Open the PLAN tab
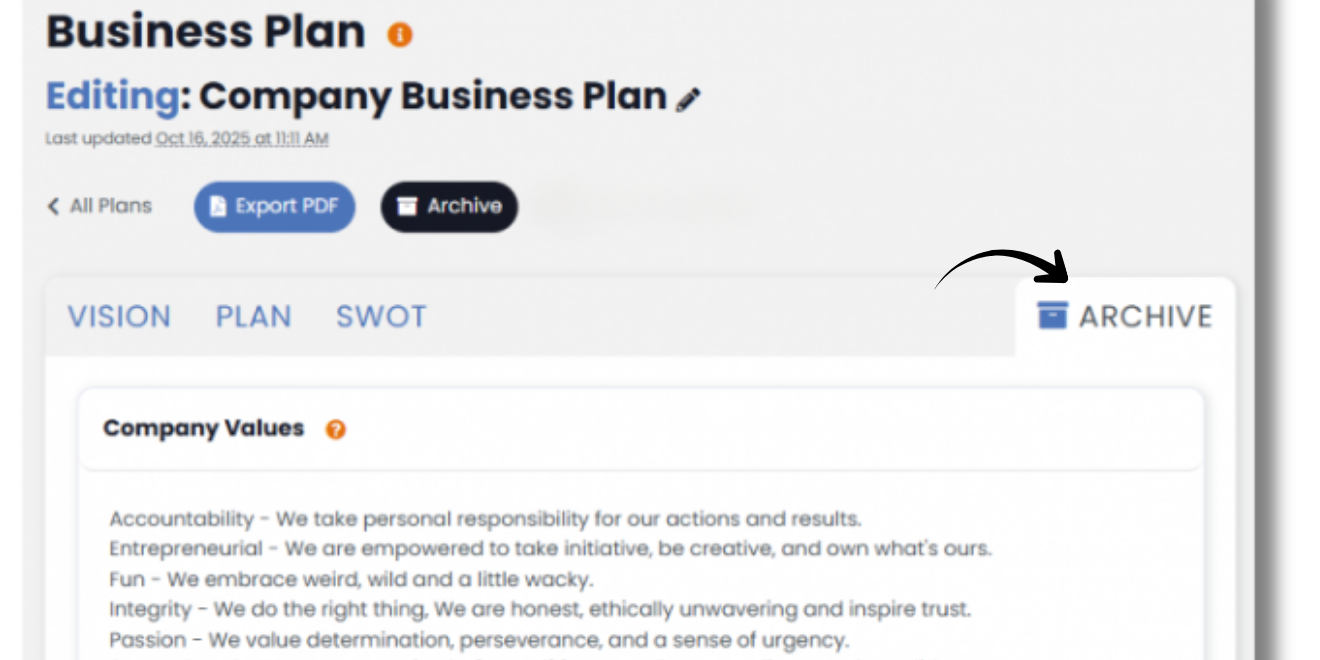1320x660 pixels. pos(253,317)
